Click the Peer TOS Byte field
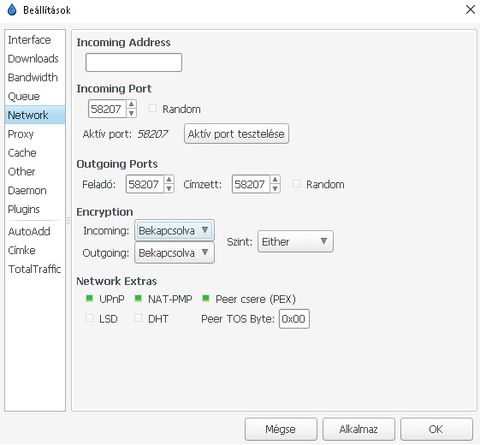This screenshot has height=445, width=480. [294, 319]
